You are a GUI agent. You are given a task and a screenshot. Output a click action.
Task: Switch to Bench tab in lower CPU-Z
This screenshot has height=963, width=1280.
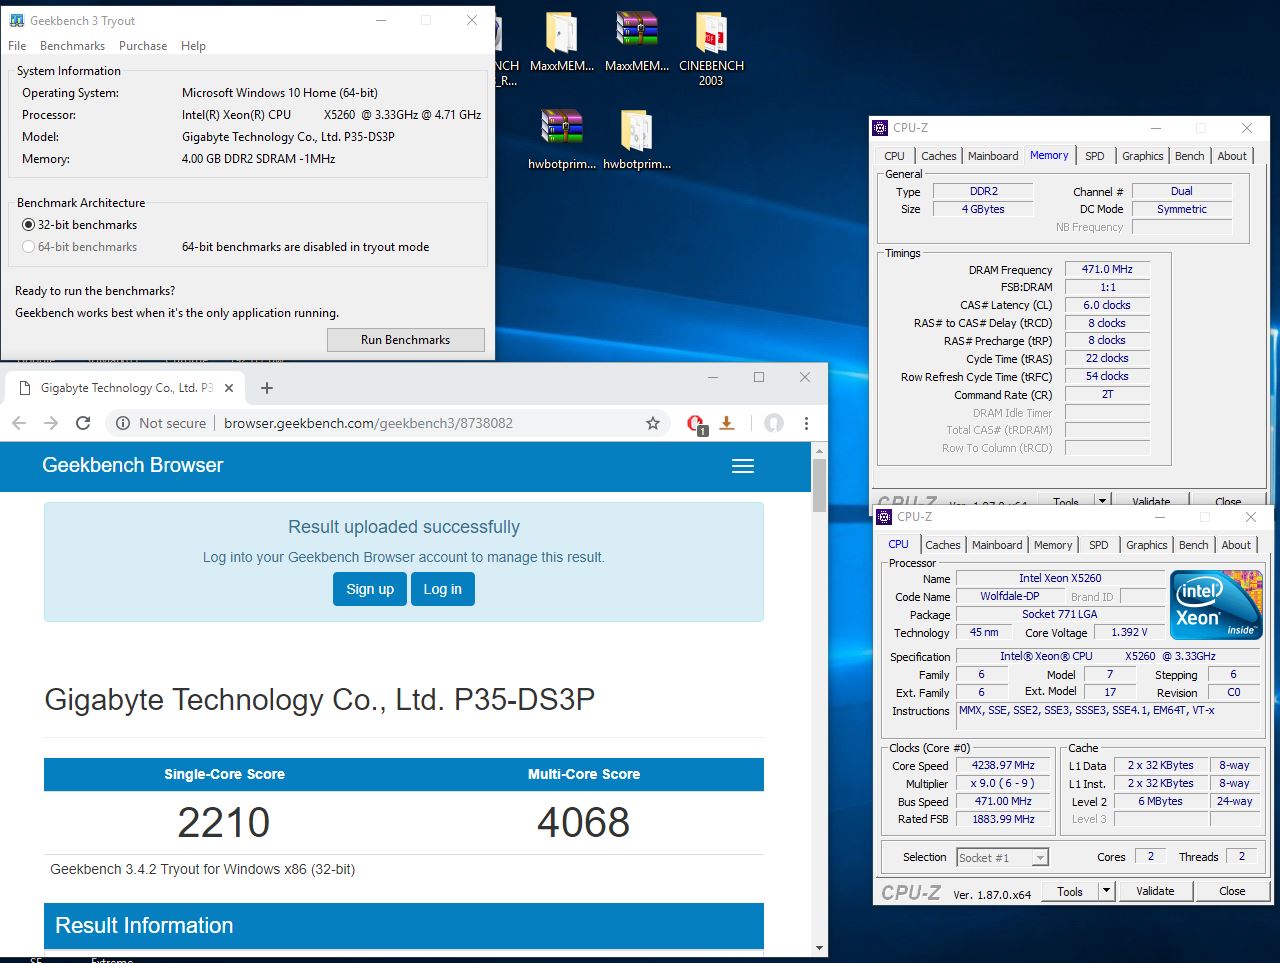(x=1193, y=545)
